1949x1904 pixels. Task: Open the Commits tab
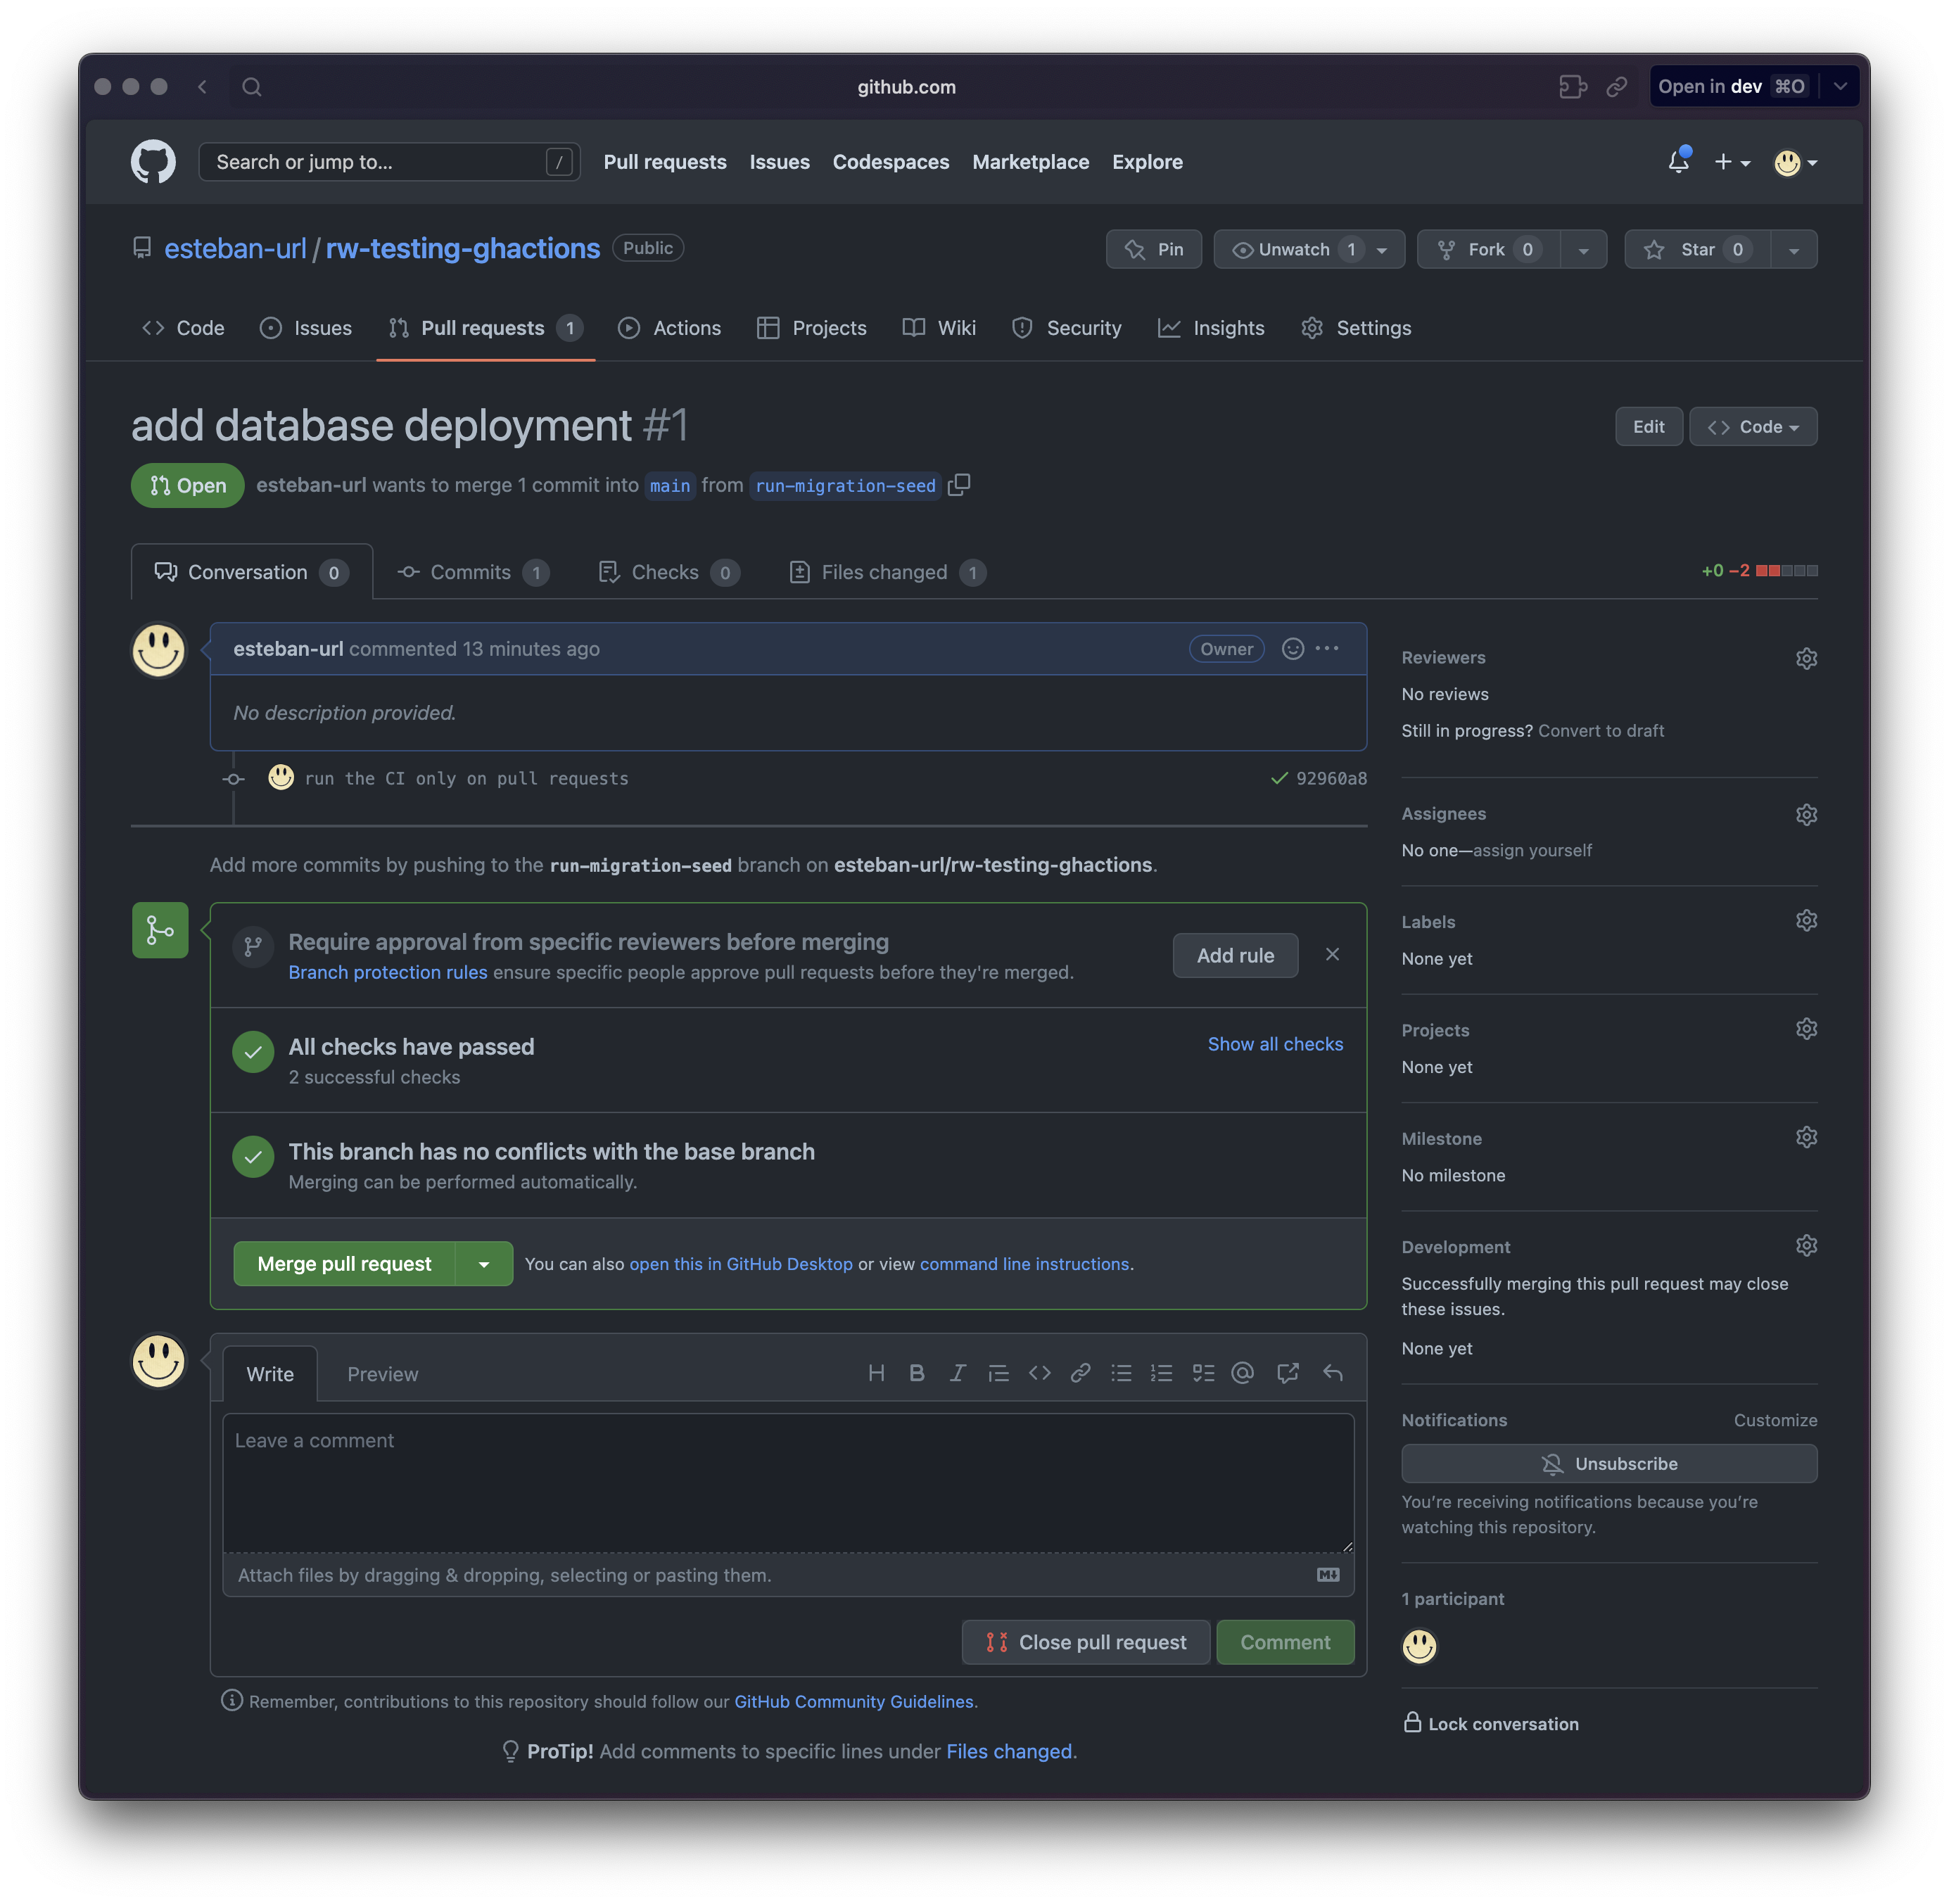click(472, 572)
